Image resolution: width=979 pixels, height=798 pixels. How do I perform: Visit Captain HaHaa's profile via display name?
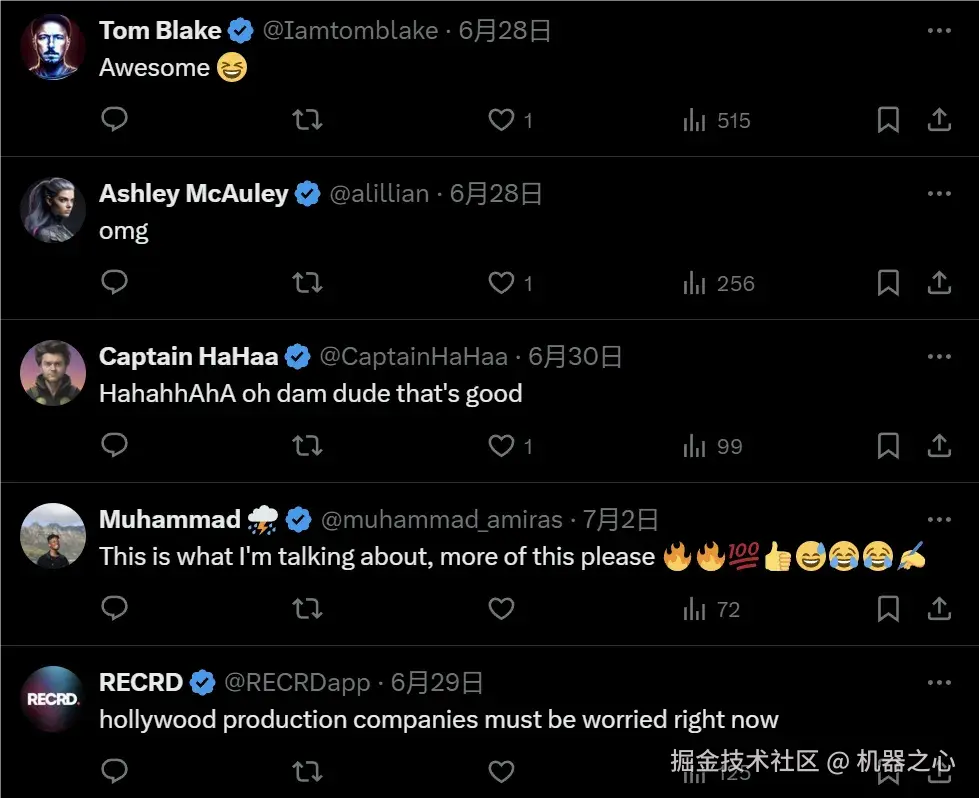coord(189,357)
